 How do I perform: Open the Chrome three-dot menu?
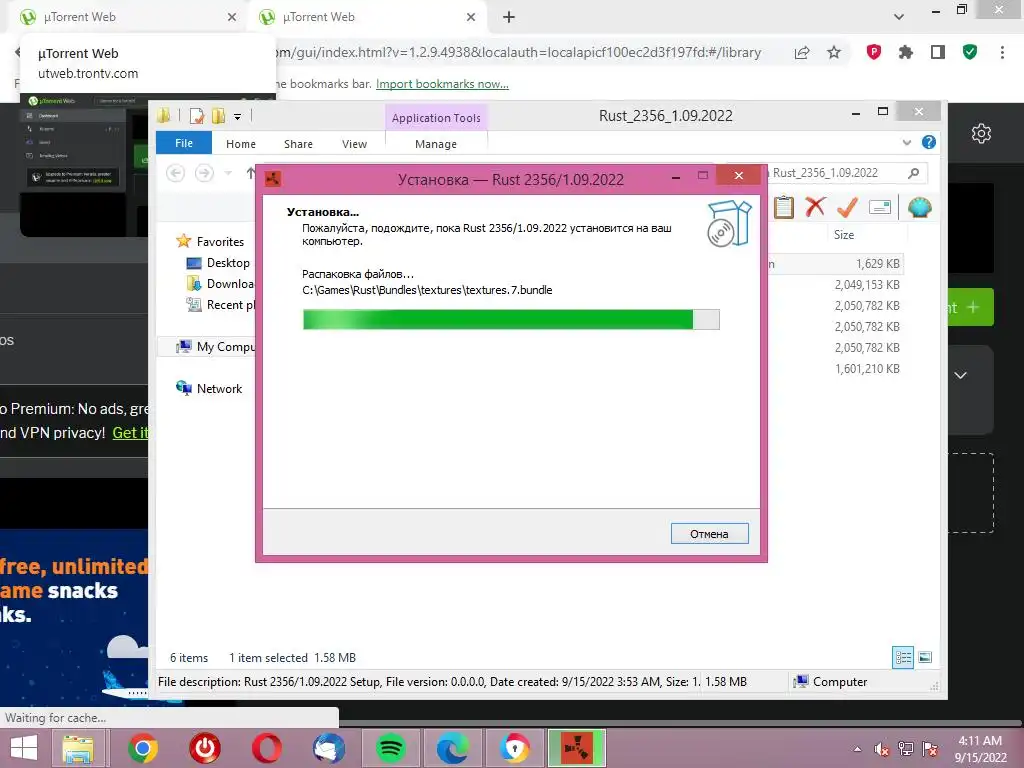click(x=1002, y=52)
